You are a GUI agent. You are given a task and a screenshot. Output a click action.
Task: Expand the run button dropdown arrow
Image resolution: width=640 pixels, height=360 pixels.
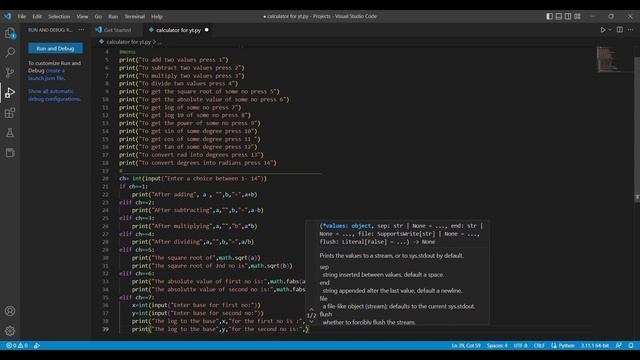point(610,30)
